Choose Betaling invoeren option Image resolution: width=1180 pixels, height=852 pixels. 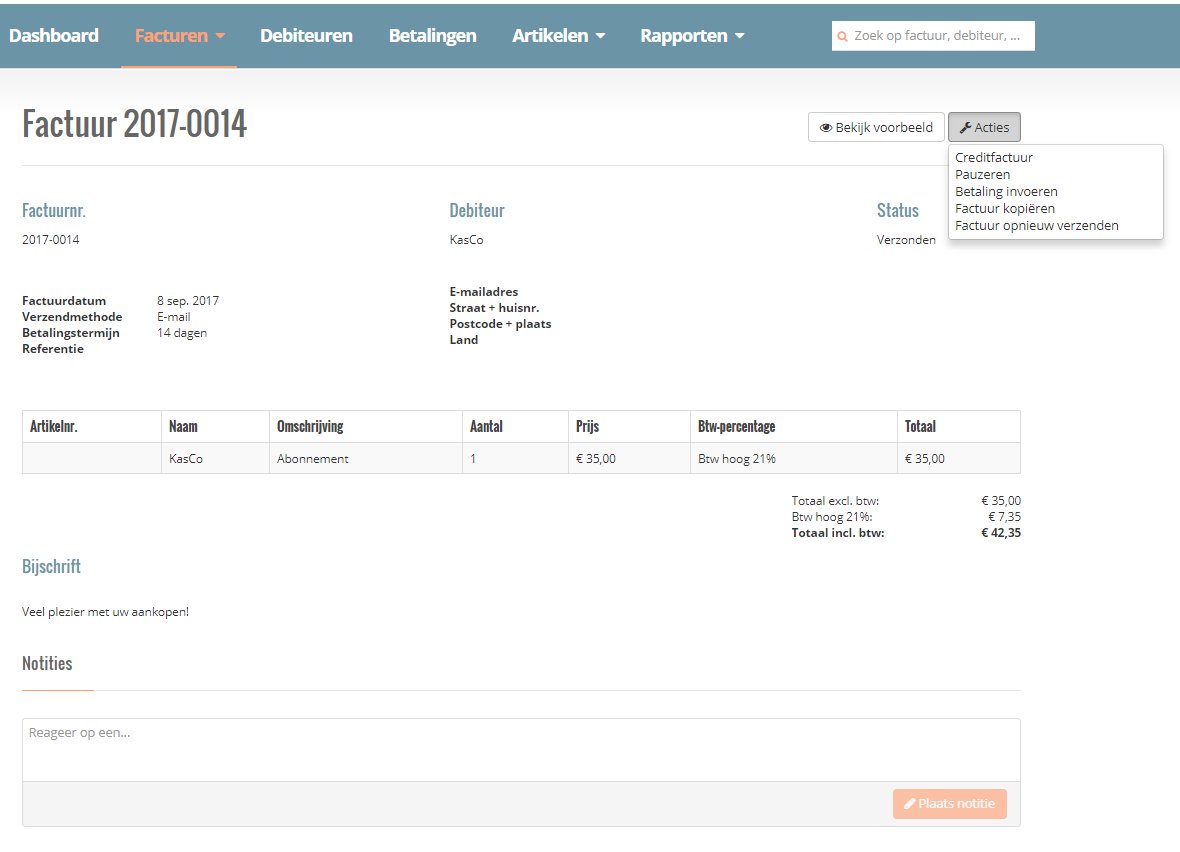[1006, 191]
